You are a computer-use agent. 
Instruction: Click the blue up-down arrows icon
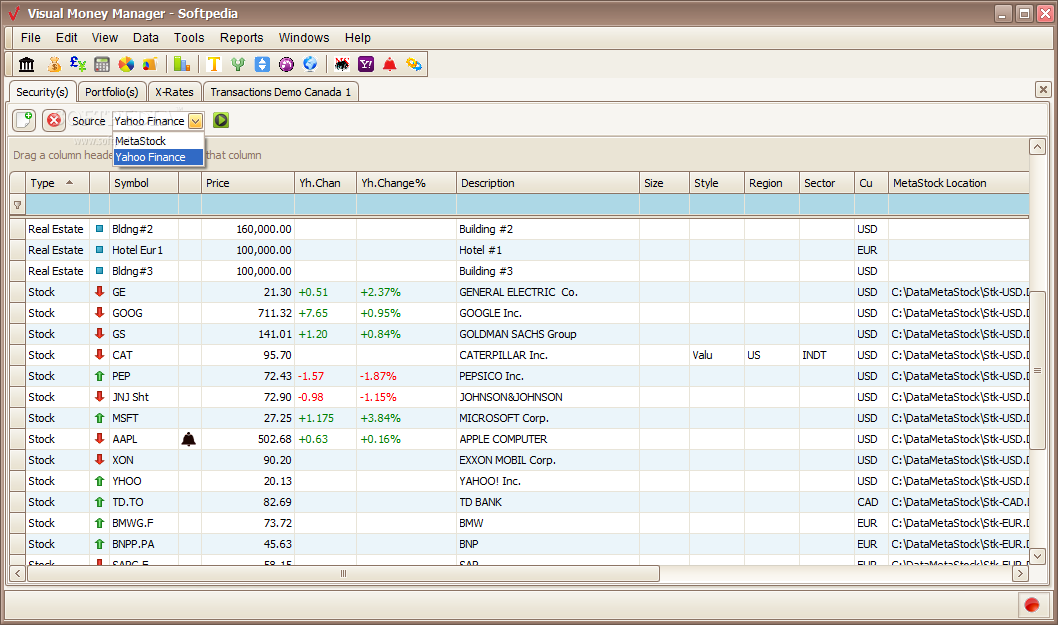pos(262,64)
